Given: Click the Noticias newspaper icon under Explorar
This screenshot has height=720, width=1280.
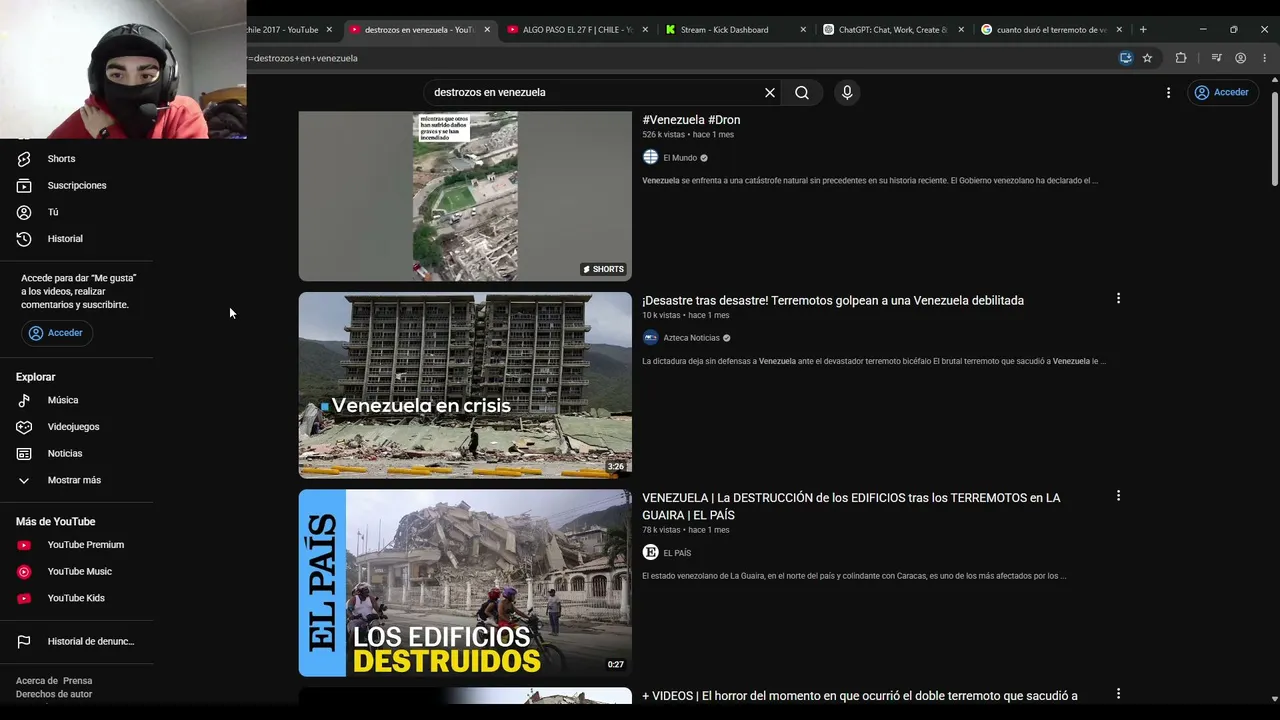Looking at the screenshot, I should (24, 454).
